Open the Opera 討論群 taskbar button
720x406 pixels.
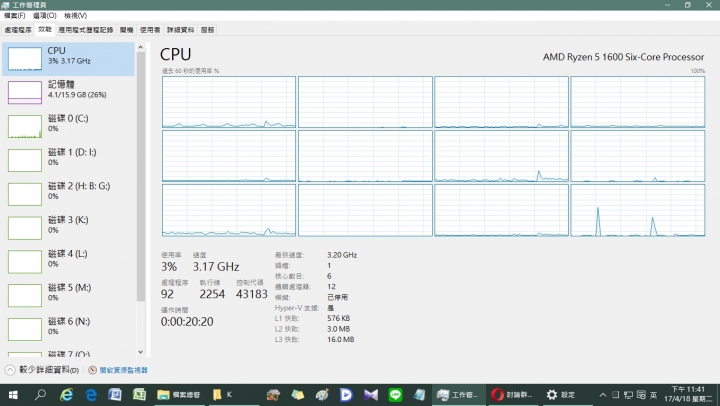512,395
